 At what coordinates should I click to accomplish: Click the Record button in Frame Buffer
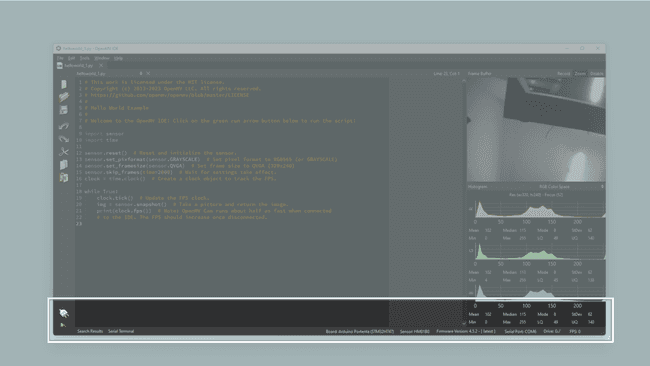click(563, 73)
